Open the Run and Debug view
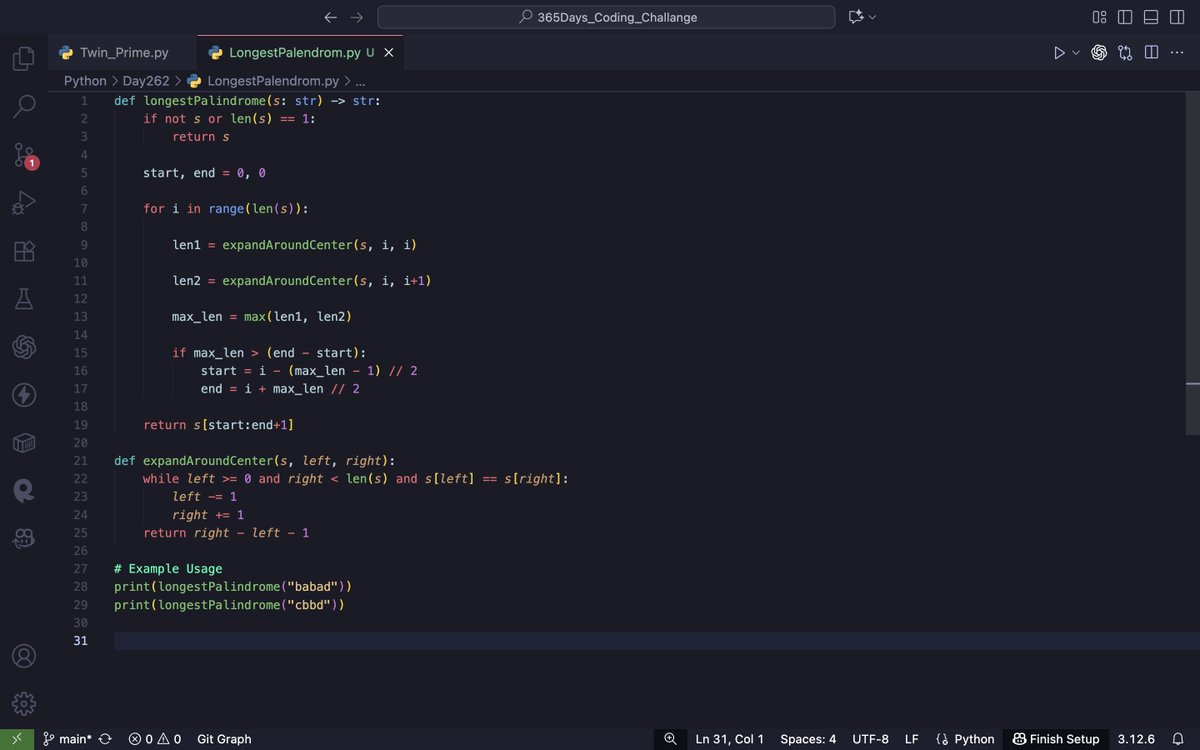 pyautogui.click(x=24, y=203)
